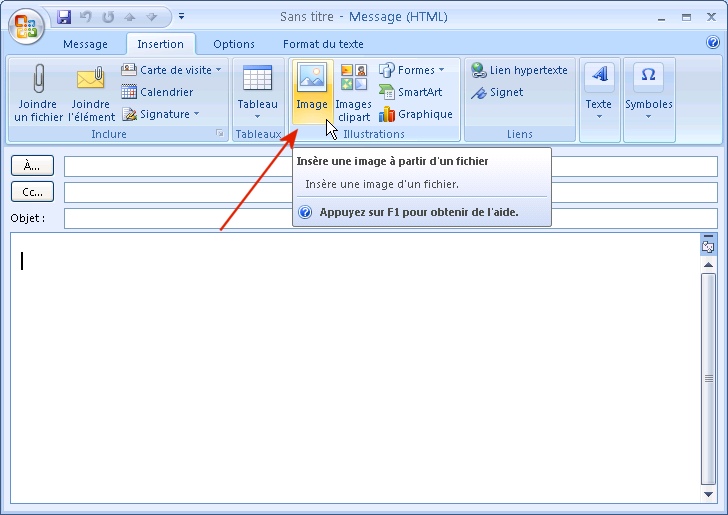Image resolution: width=728 pixels, height=515 pixels.
Task: Maximize the message window
Action: point(686,18)
